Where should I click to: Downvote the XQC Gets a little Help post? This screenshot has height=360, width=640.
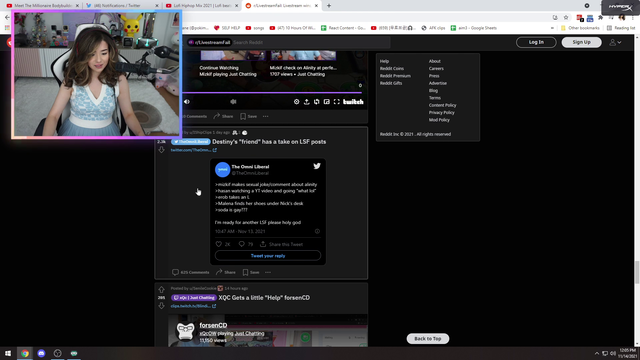coord(162,306)
